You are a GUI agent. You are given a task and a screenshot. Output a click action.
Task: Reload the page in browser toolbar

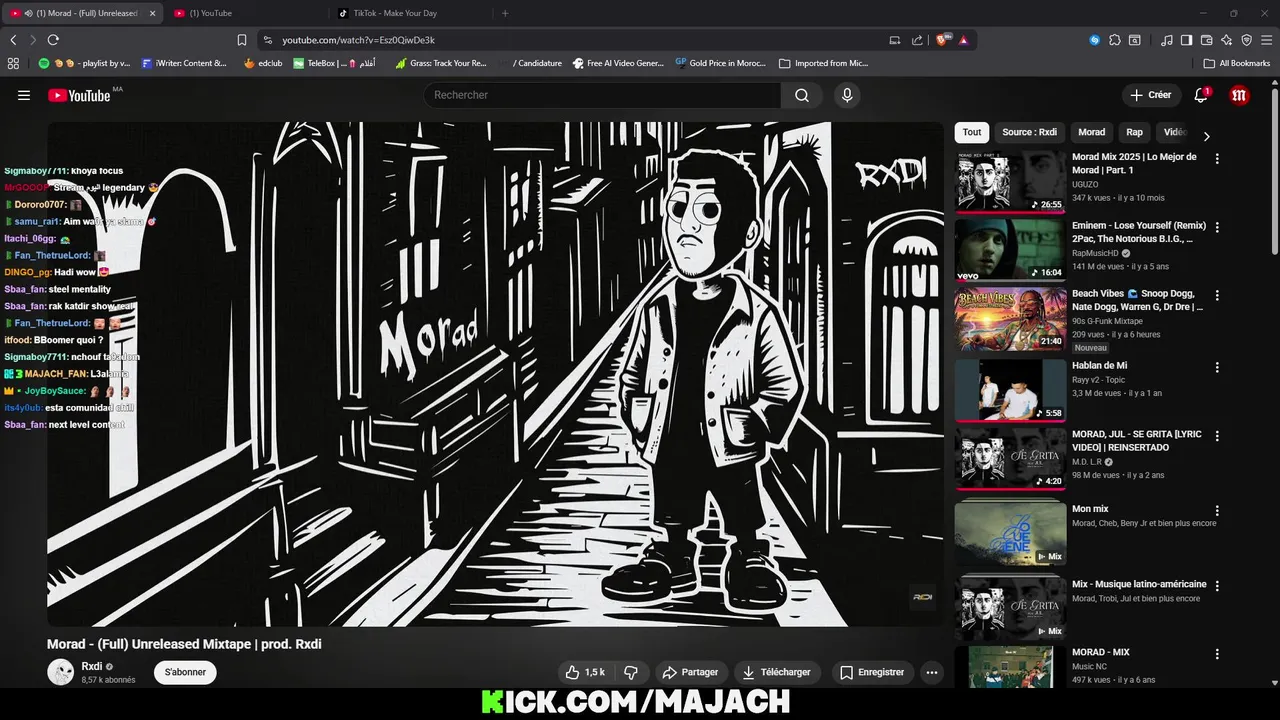53,40
